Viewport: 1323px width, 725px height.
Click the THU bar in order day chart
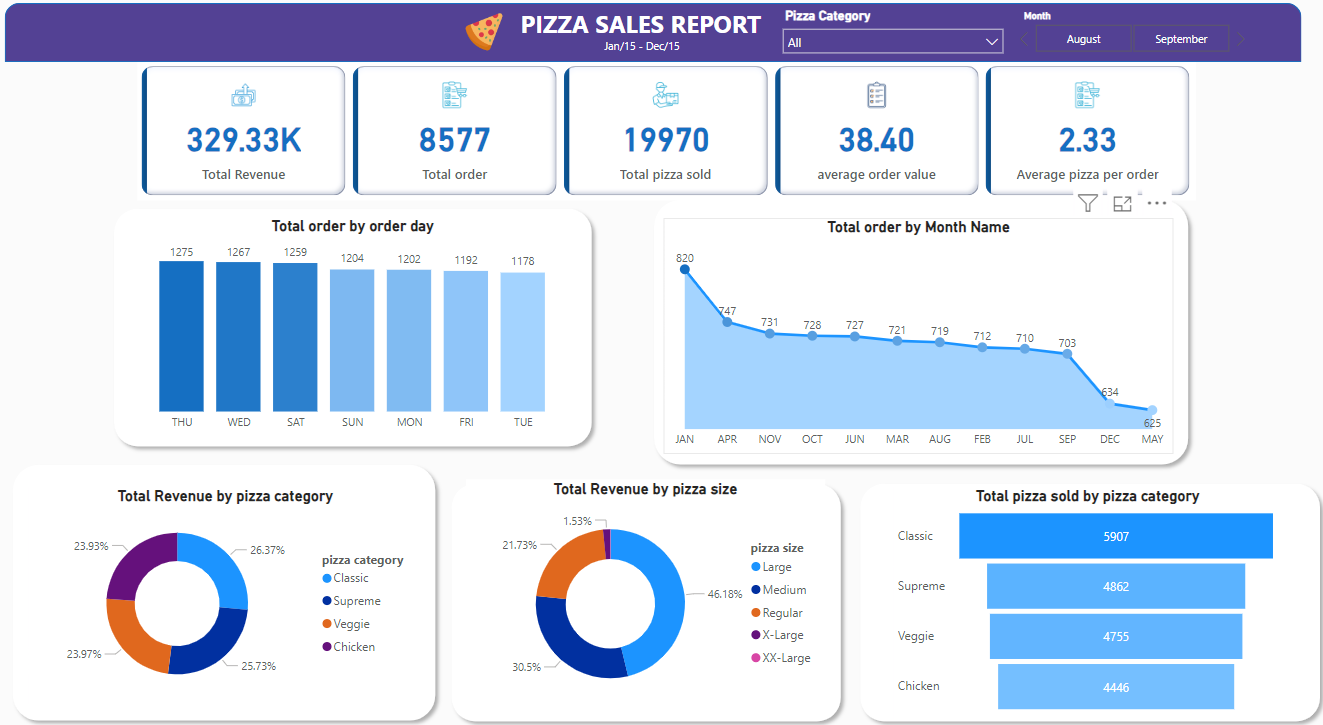coord(181,336)
